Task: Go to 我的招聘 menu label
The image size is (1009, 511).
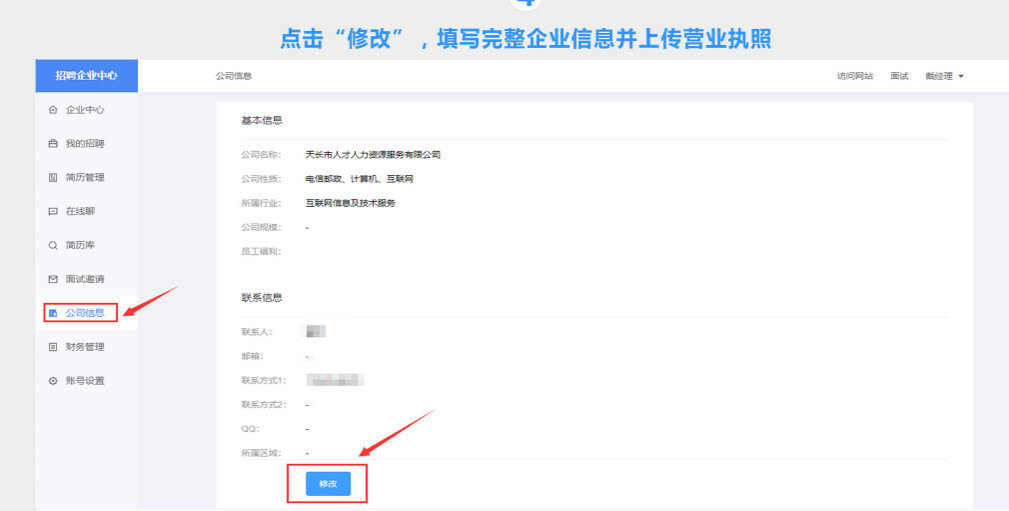Action: tap(85, 144)
